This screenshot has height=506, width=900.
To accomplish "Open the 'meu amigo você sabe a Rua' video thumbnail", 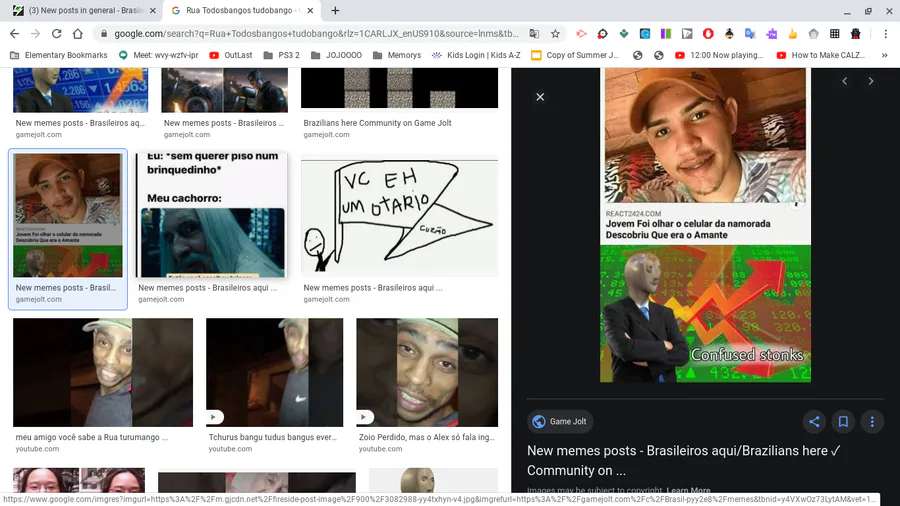I will pos(103,372).
